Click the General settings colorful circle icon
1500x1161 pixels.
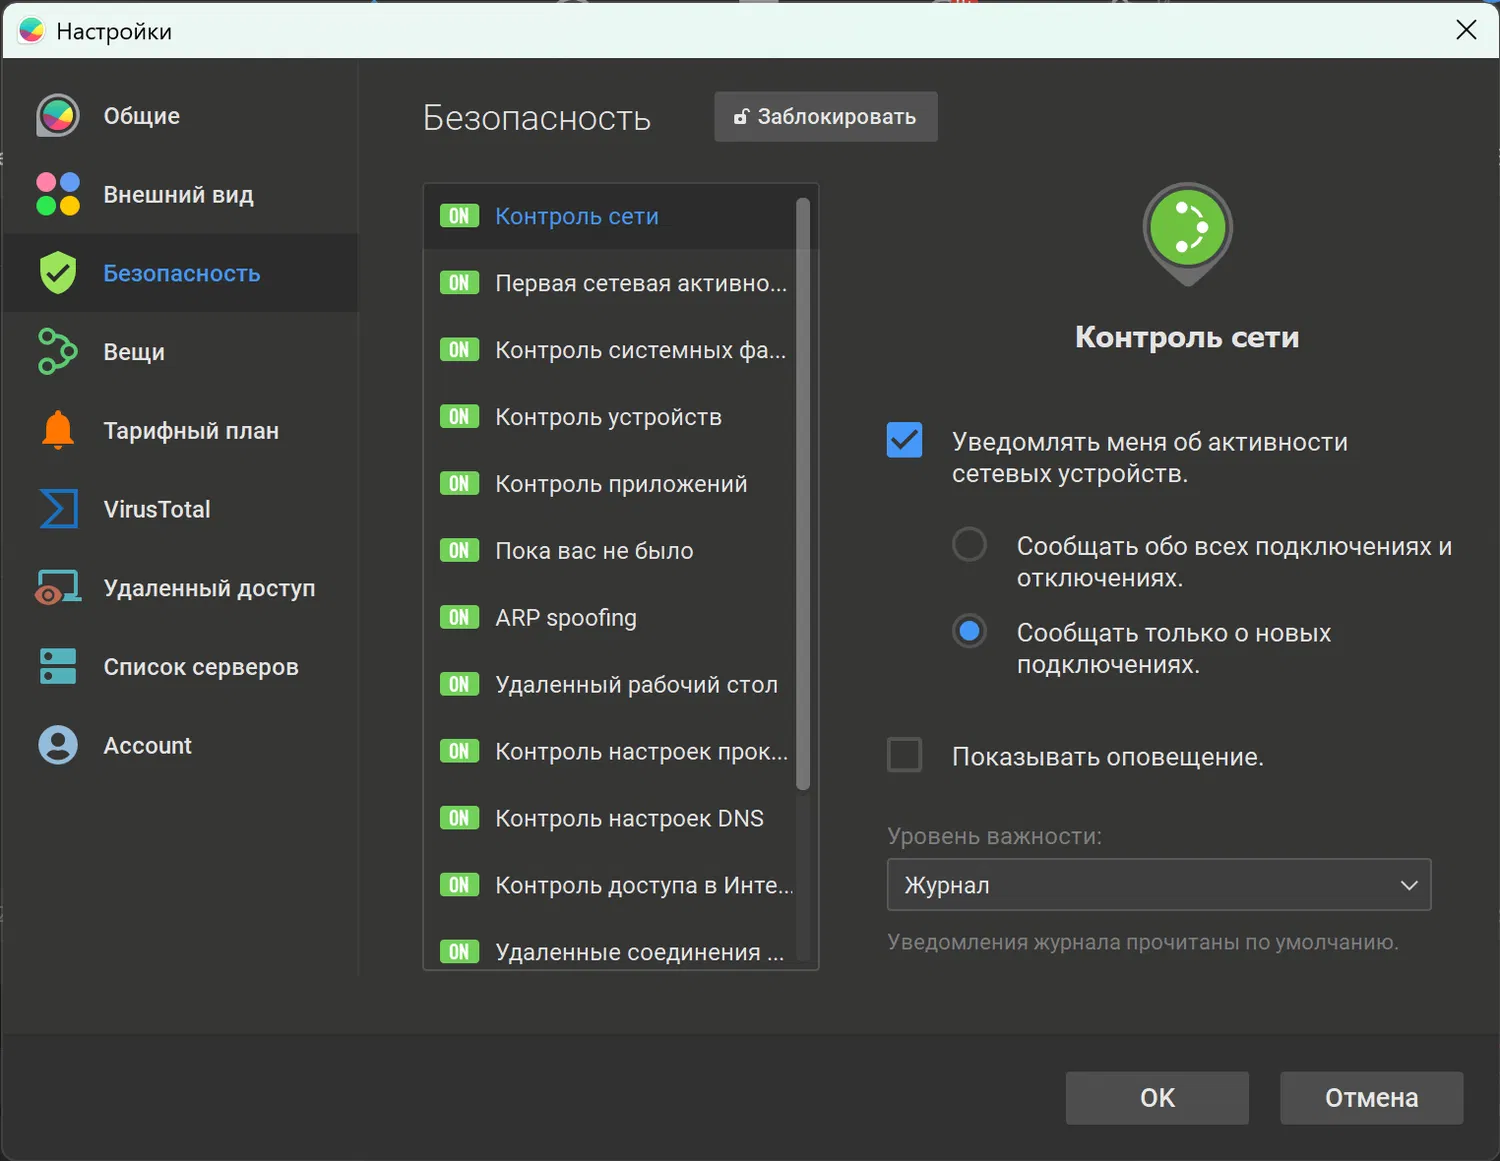point(58,116)
